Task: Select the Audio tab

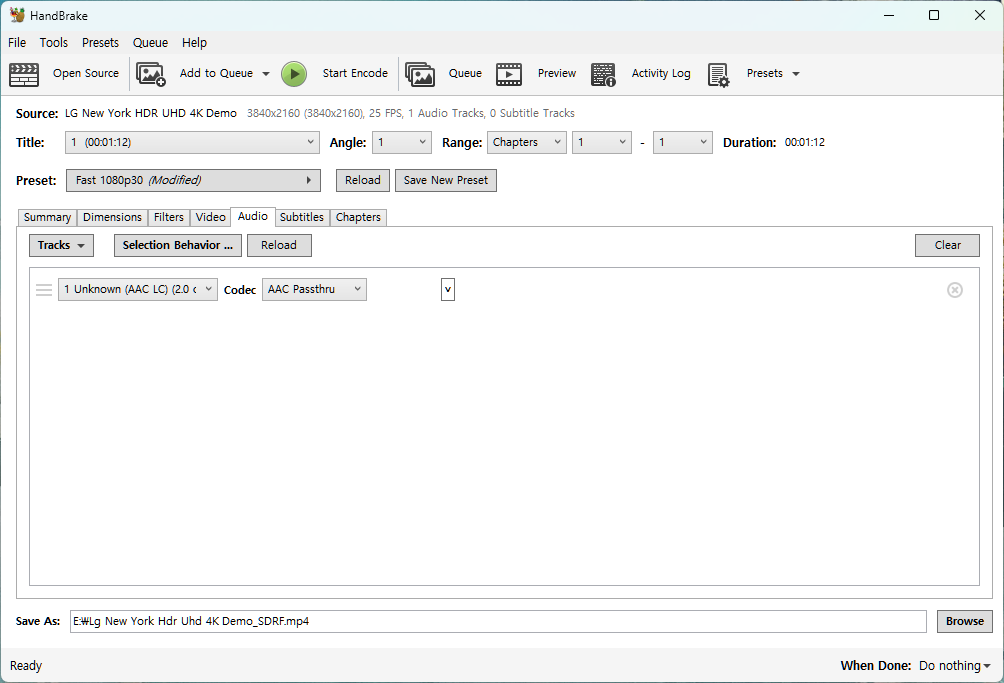Action: click(253, 216)
